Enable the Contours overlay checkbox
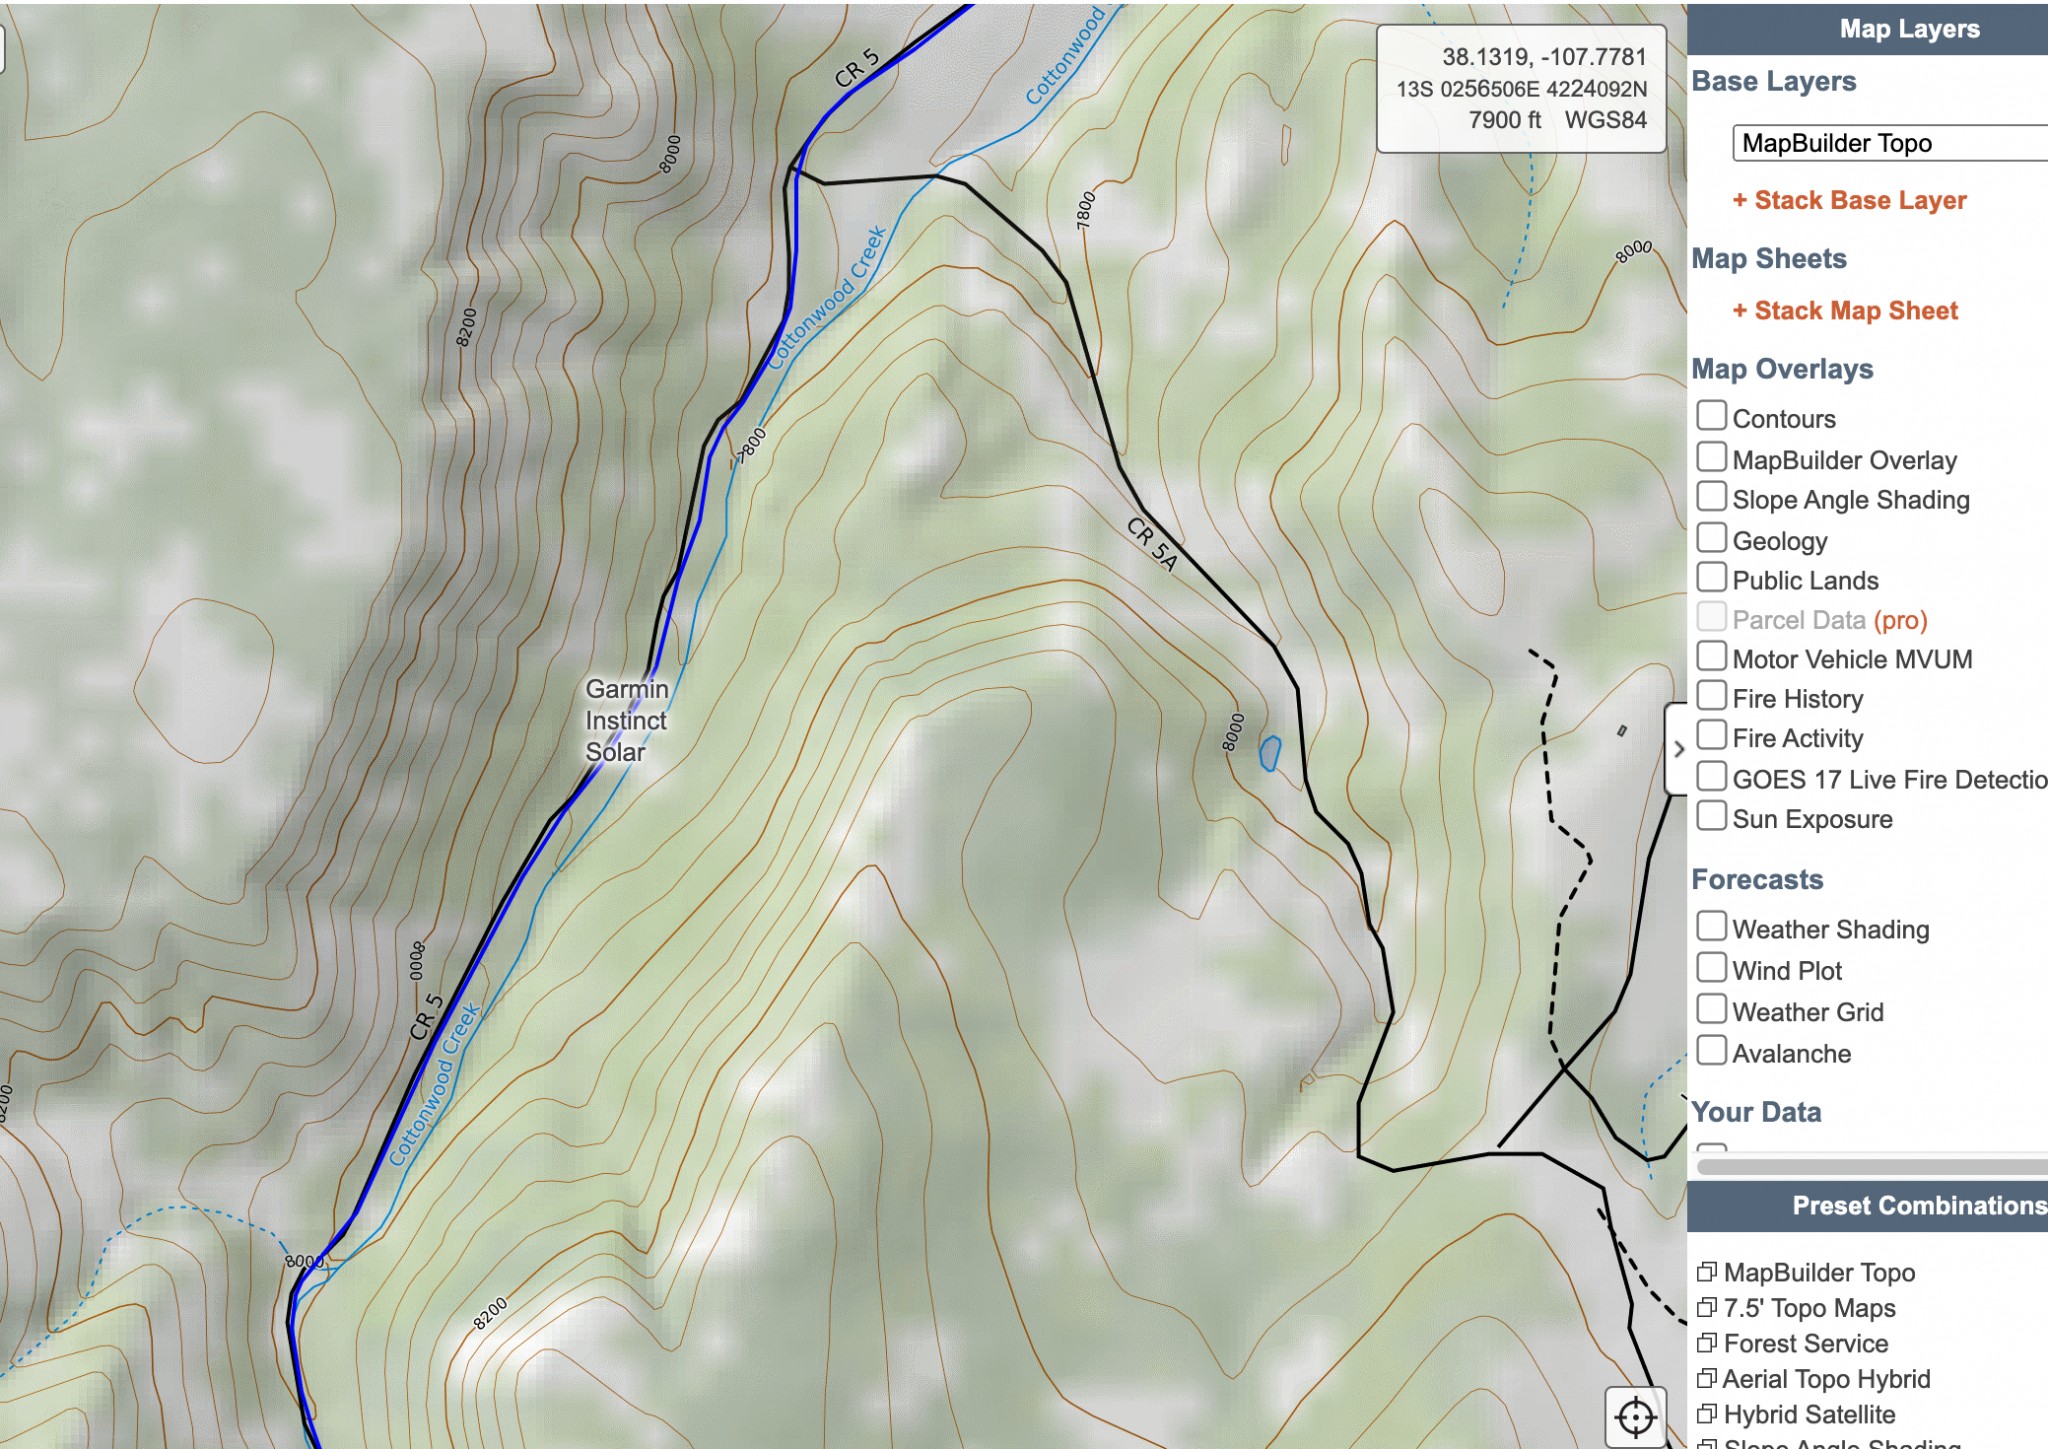The width and height of the screenshot is (2048, 1449). 1711,416
